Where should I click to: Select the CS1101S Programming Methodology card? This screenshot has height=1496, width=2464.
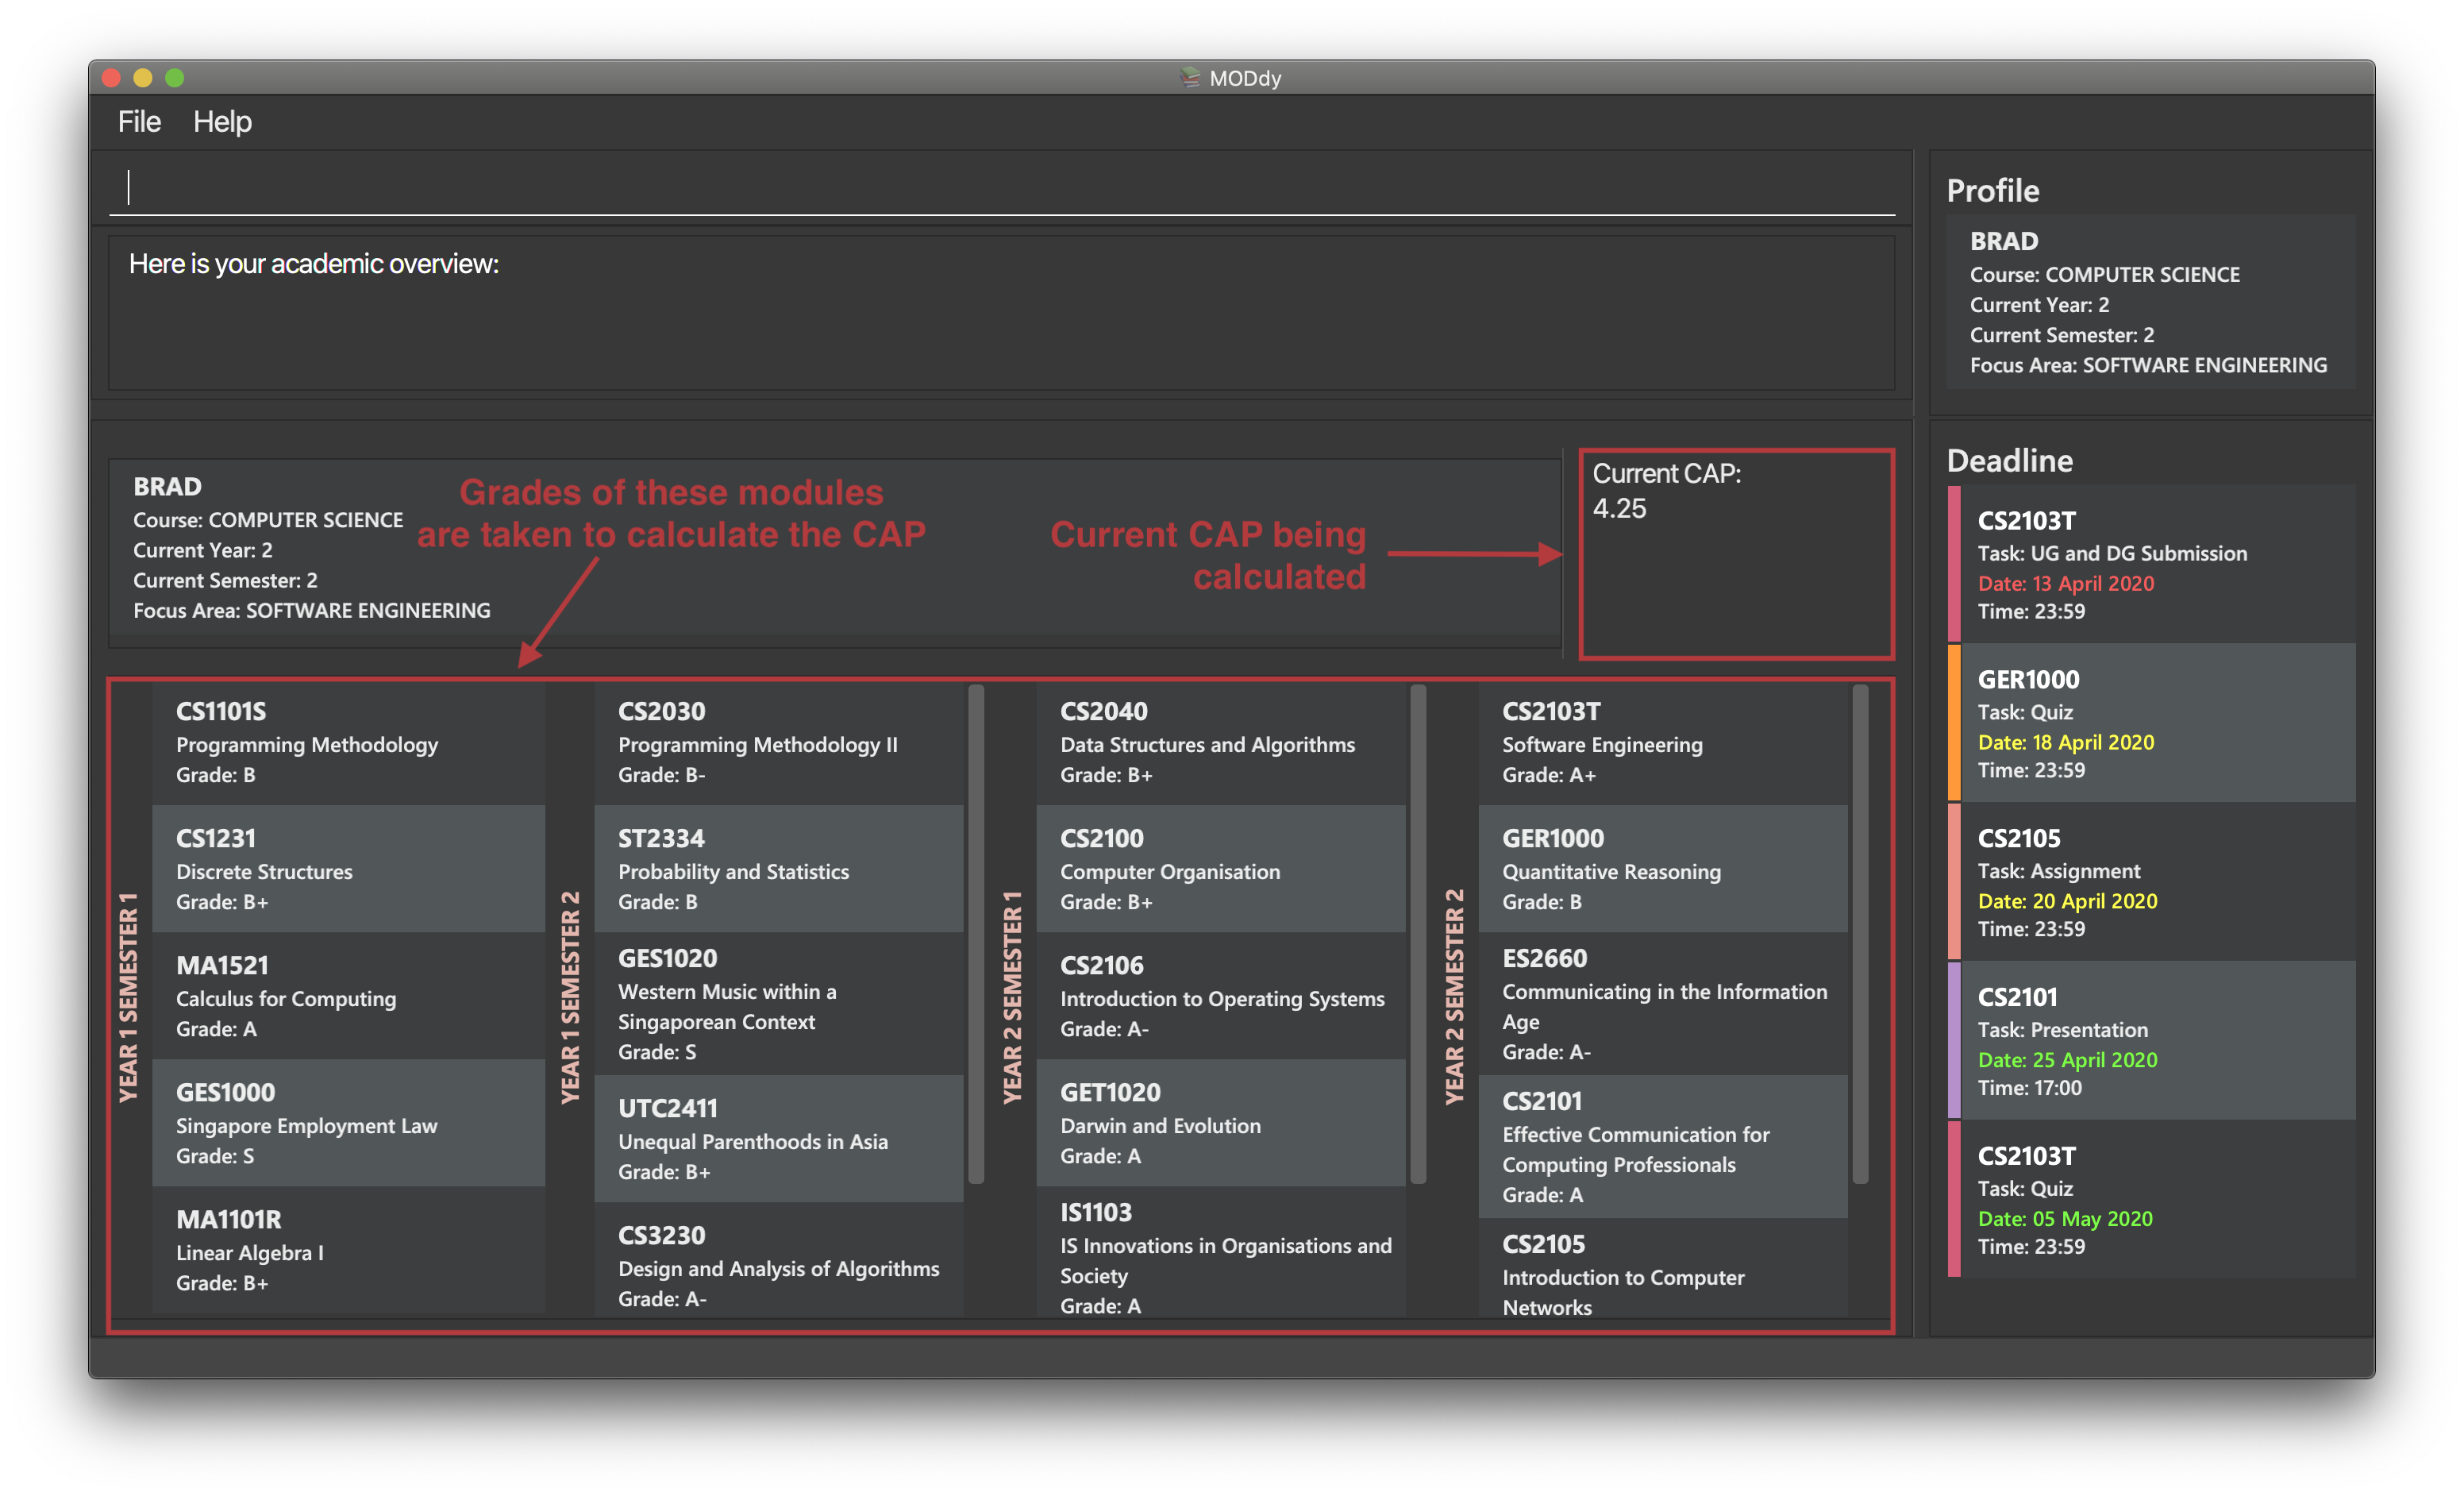tap(348, 742)
